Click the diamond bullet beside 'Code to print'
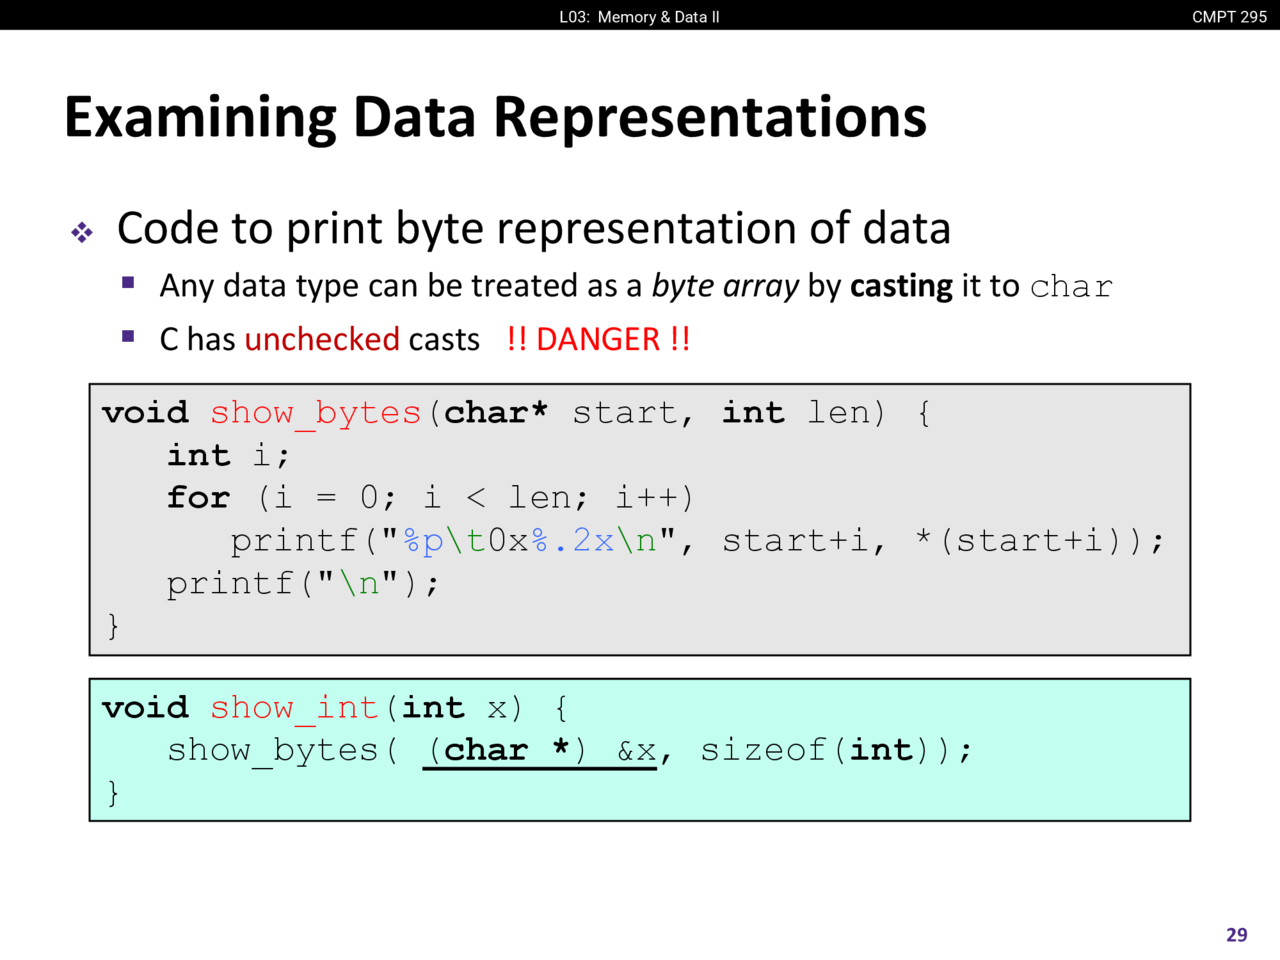This screenshot has height=960, width=1280. pos(82,233)
